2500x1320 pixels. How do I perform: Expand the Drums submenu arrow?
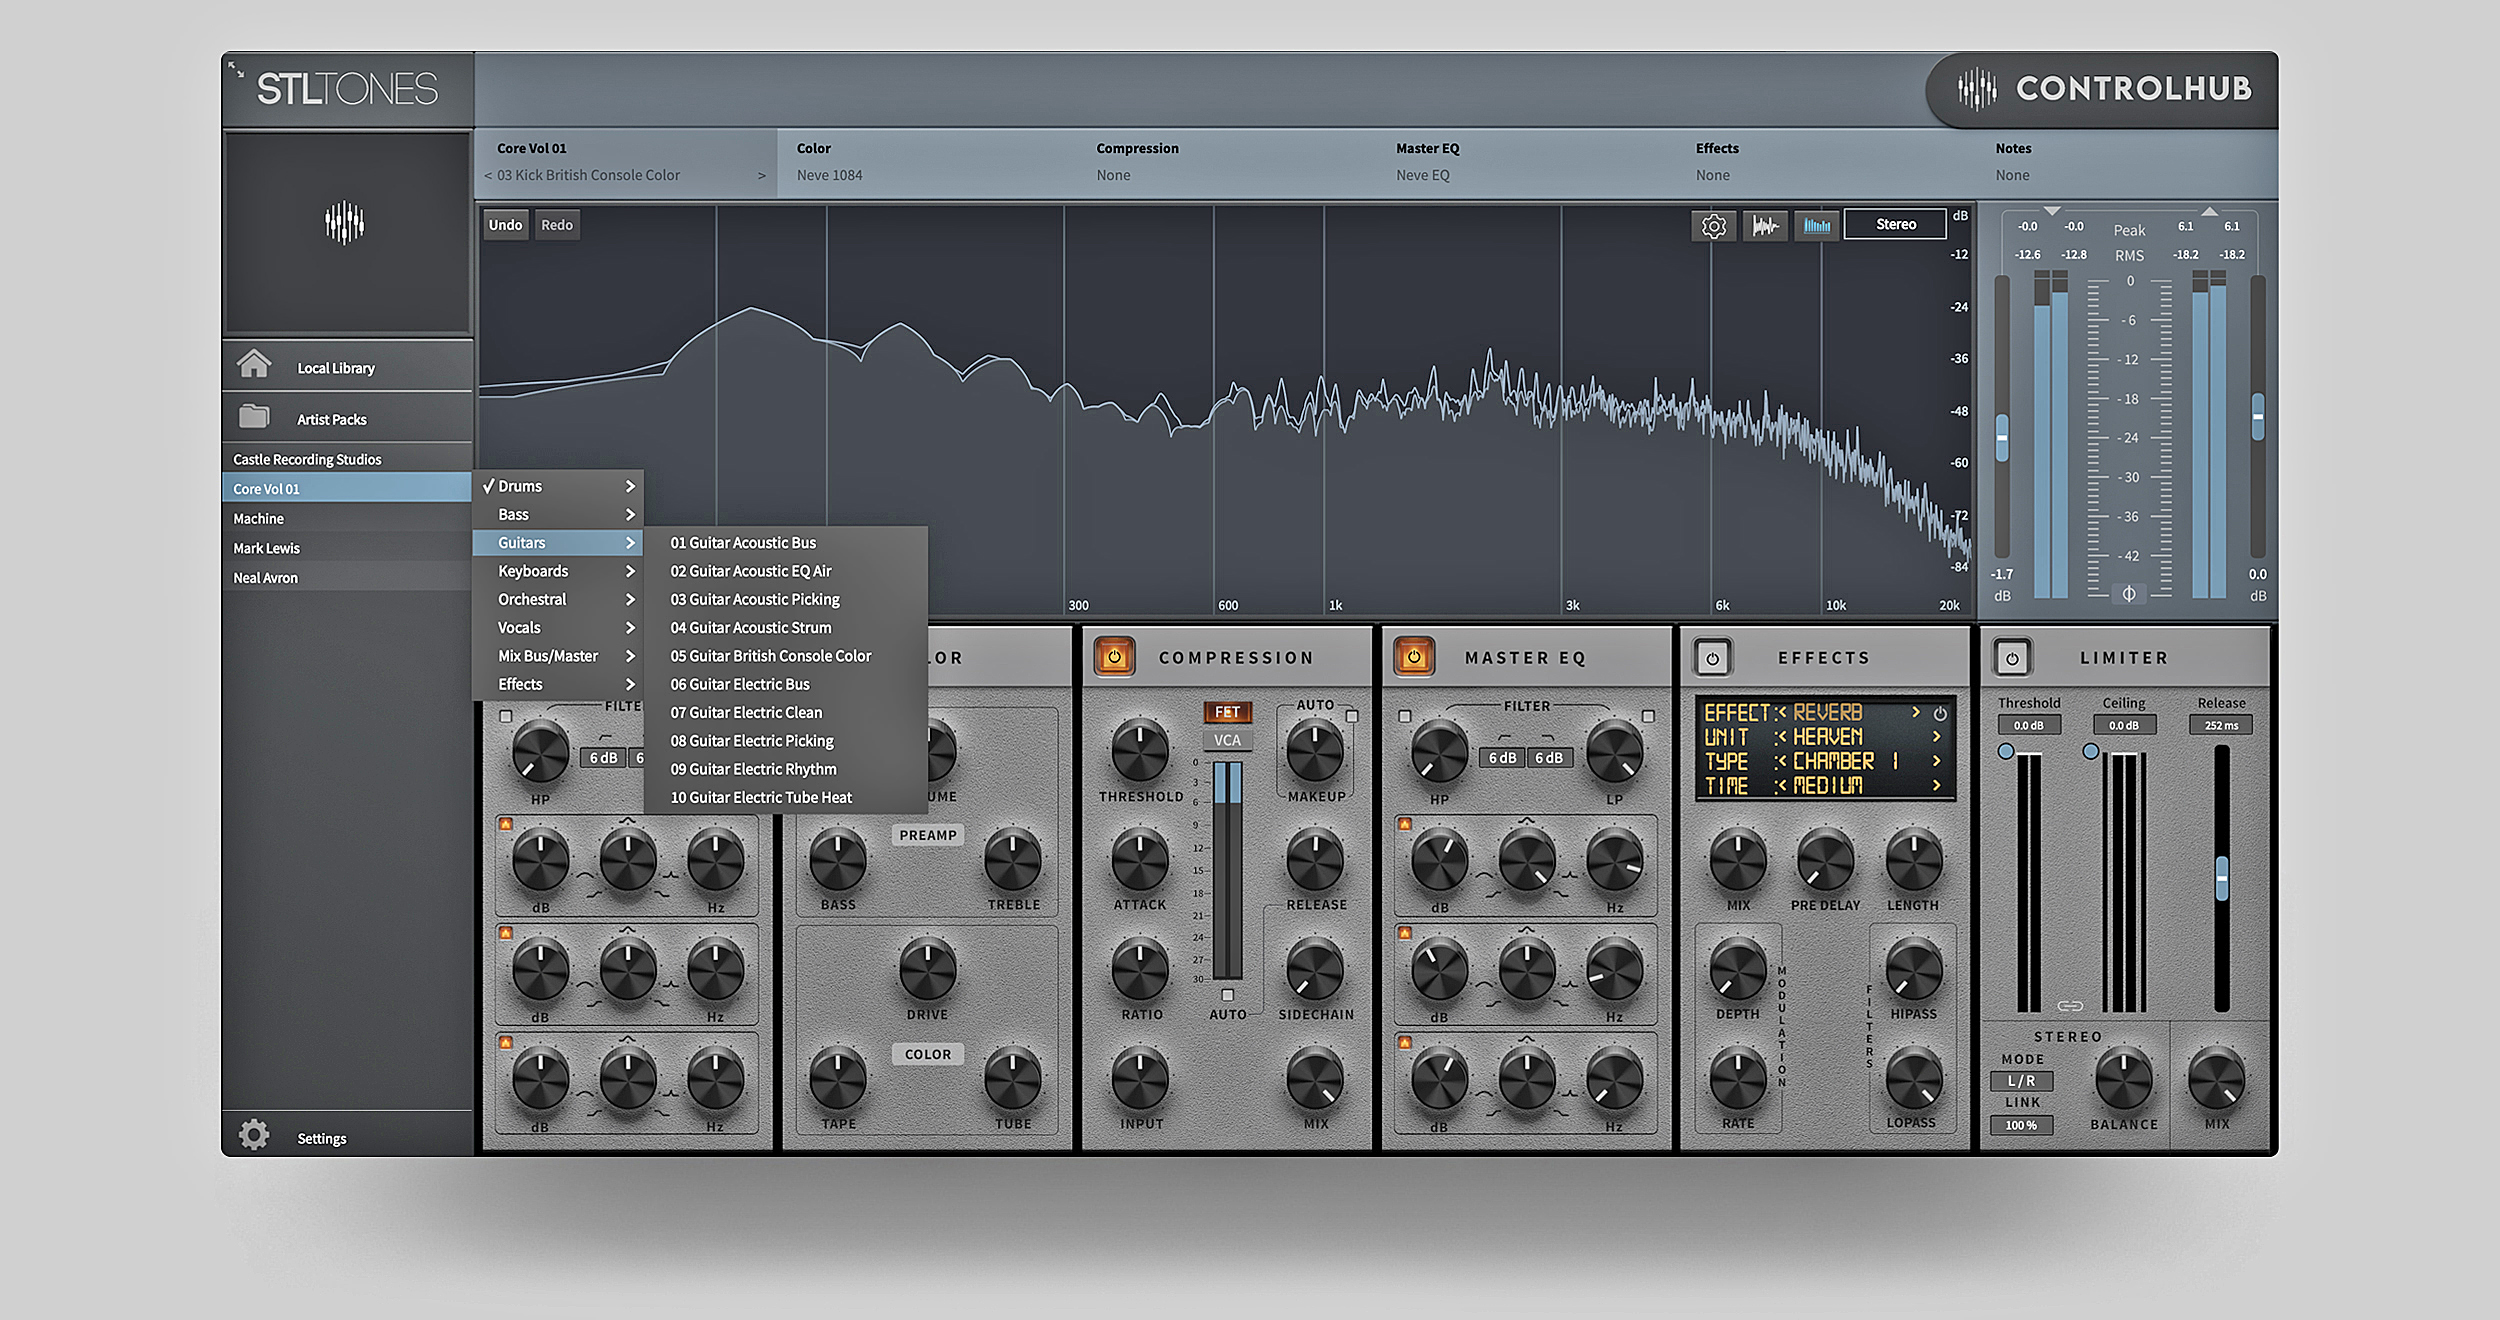[630, 486]
